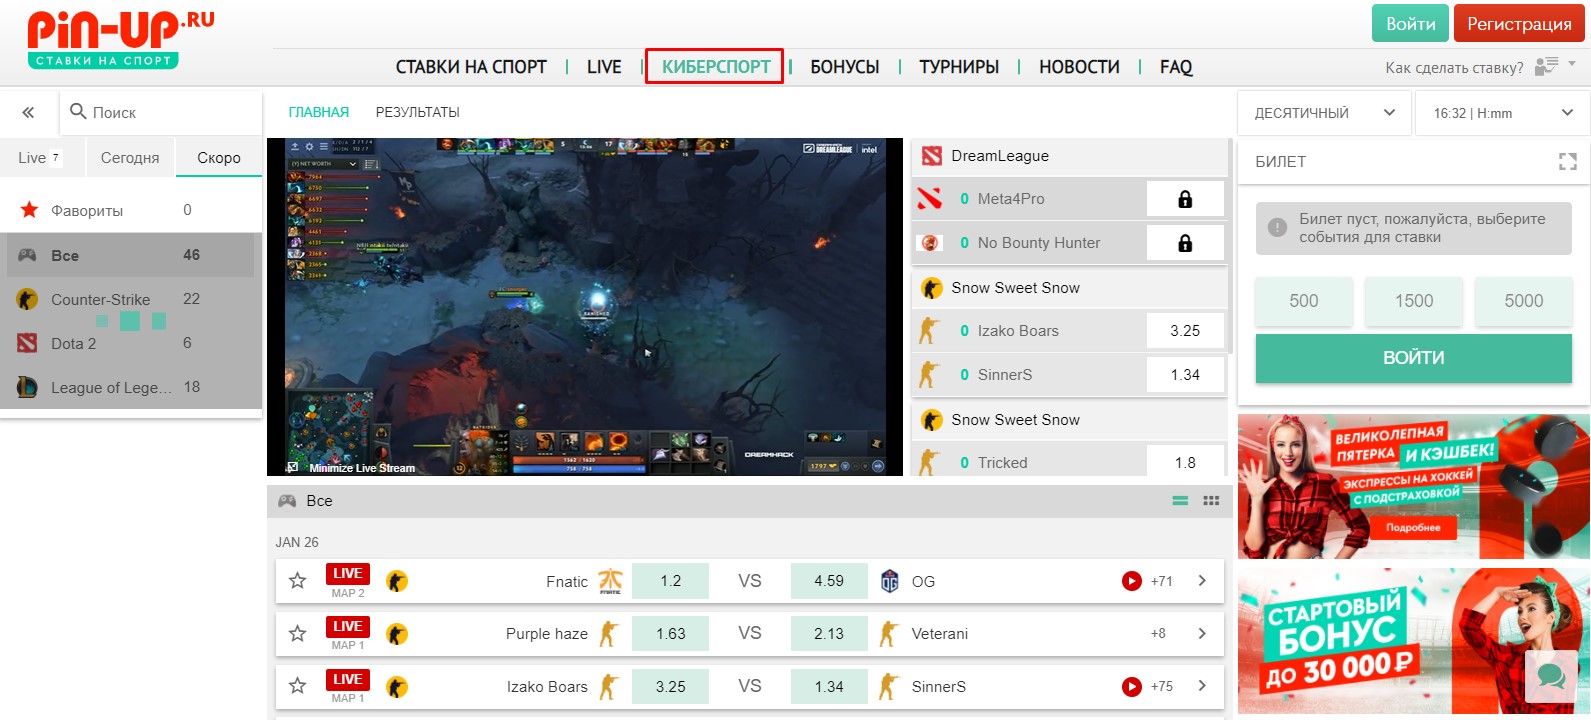Click League of Legends icon in sidebar
Screen dimensions: 1591x720
[x=28, y=387]
